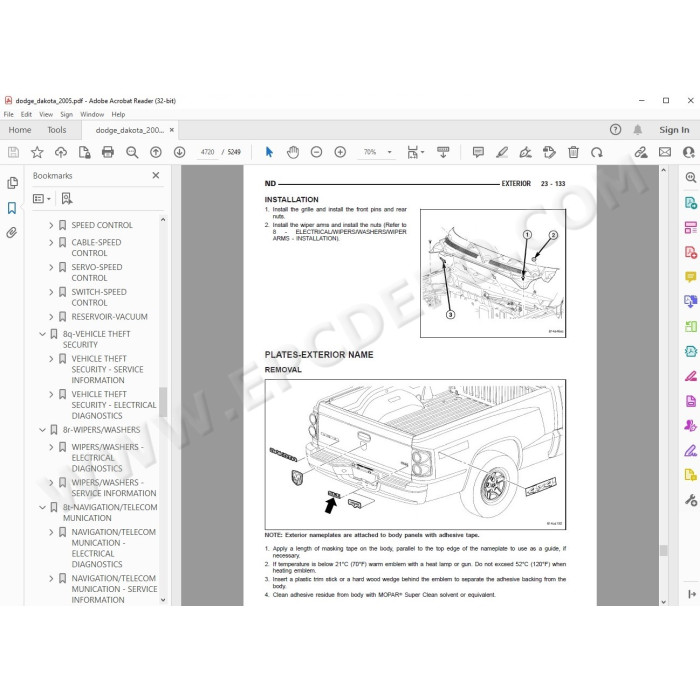This screenshot has height=700, width=700.
Task: Click the upload to cloud icon
Action: (x=61, y=152)
